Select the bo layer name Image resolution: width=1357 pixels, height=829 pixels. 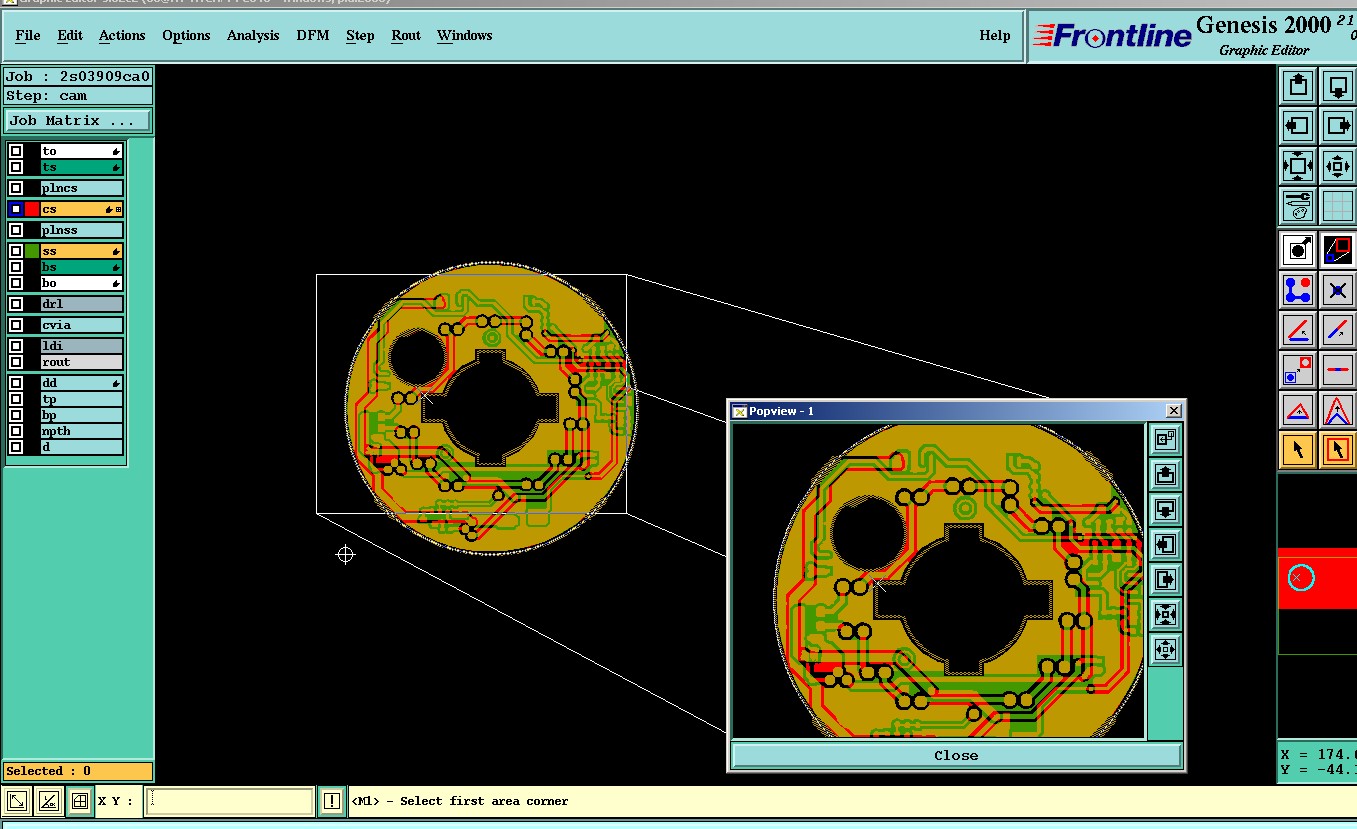82,283
